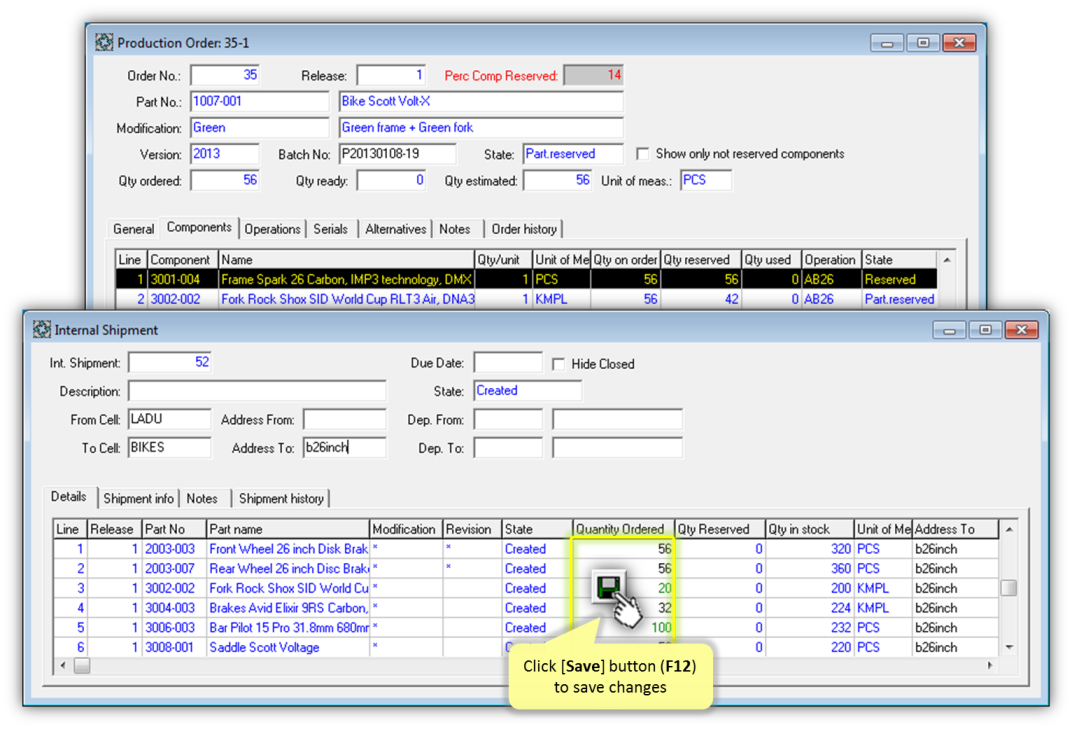
Task: Click the Int. Shipment number field
Action: click(x=170, y=362)
